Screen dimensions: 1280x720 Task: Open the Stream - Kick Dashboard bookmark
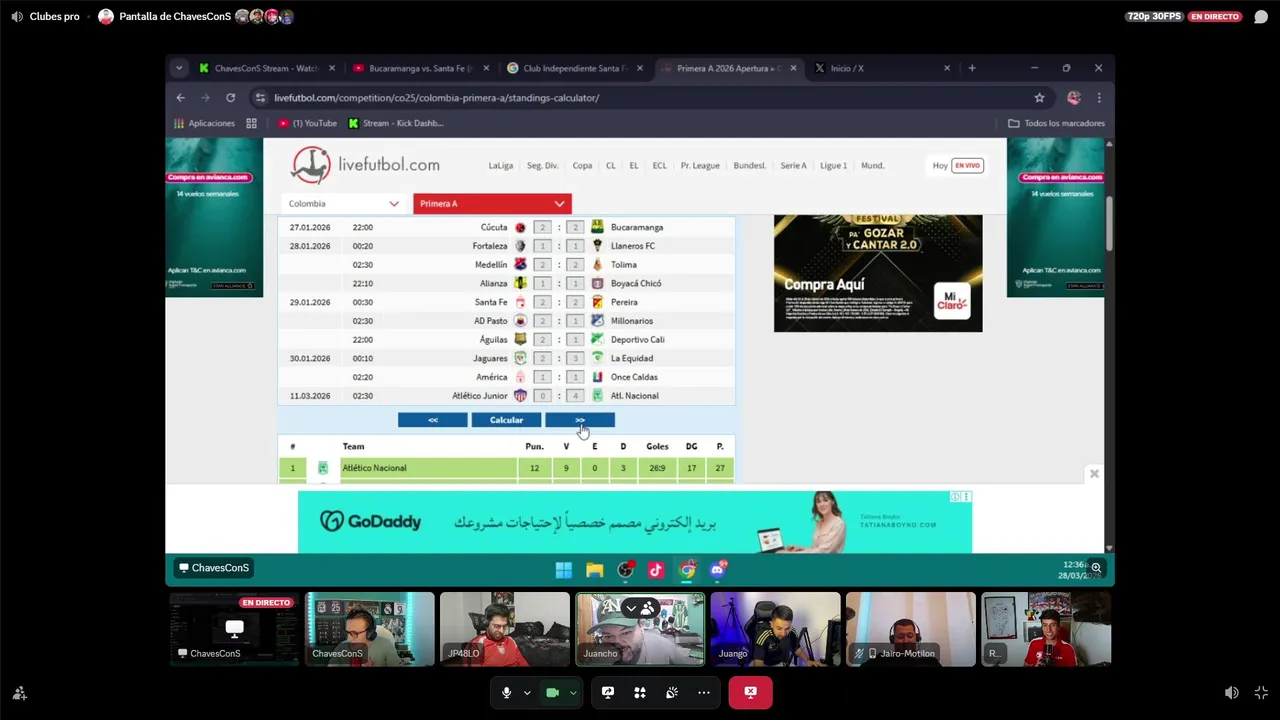click(x=396, y=123)
